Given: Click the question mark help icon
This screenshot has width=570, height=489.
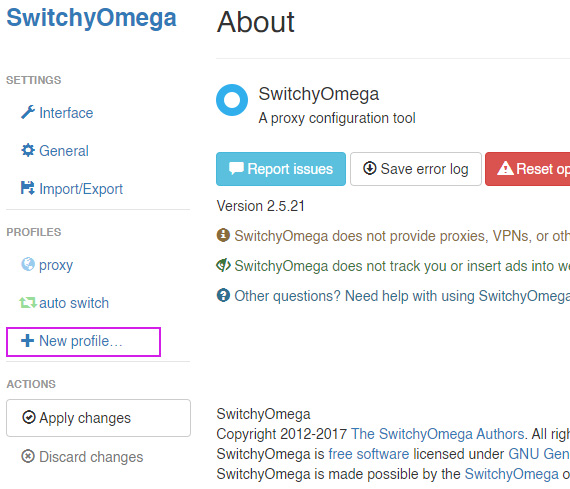Looking at the screenshot, I should [x=223, y=295].
